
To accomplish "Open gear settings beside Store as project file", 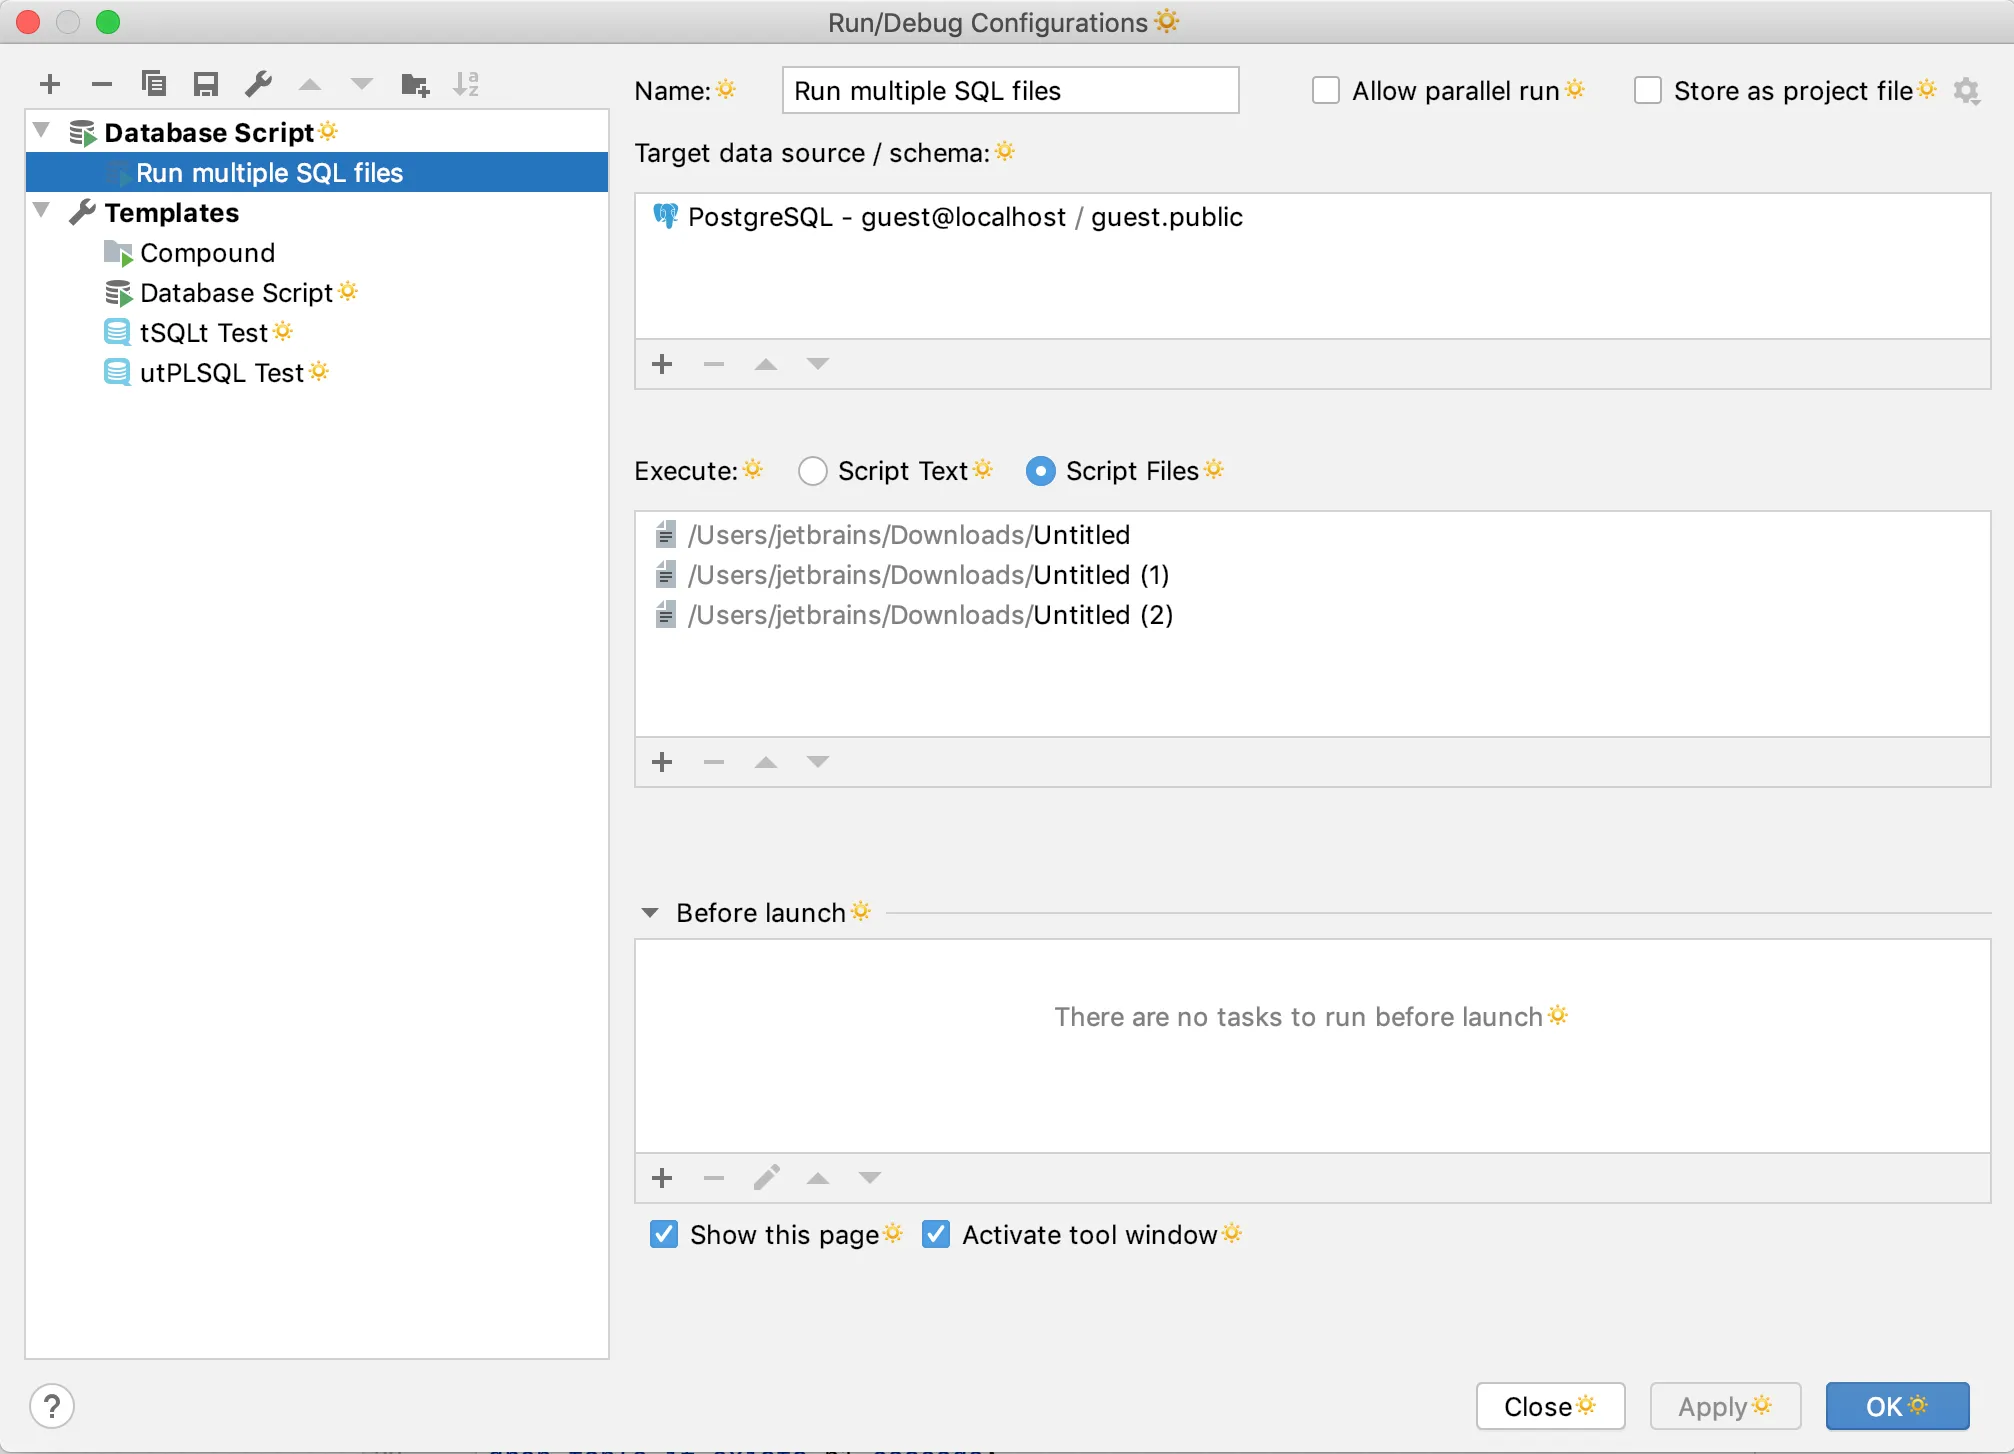I will tap(1966, 92).
